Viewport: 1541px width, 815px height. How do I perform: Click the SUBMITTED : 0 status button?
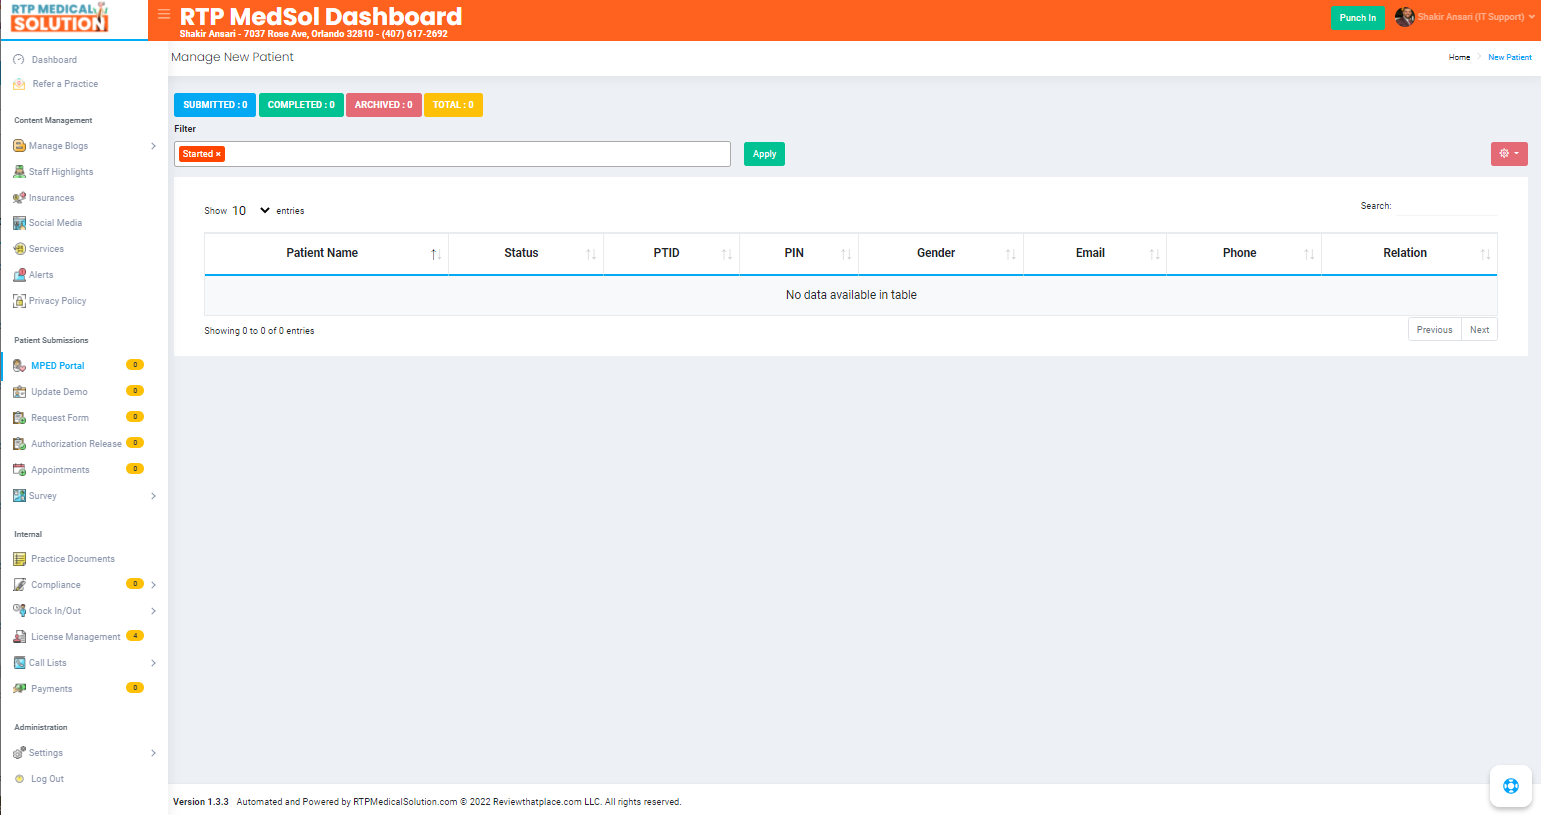click(x=215, y=105)
